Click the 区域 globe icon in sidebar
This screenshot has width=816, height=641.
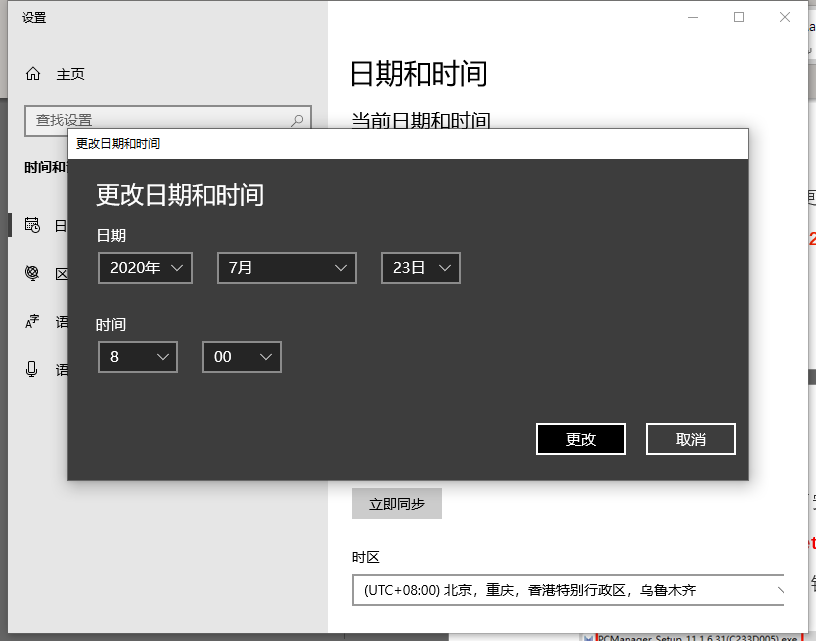[x=33, y=273]
